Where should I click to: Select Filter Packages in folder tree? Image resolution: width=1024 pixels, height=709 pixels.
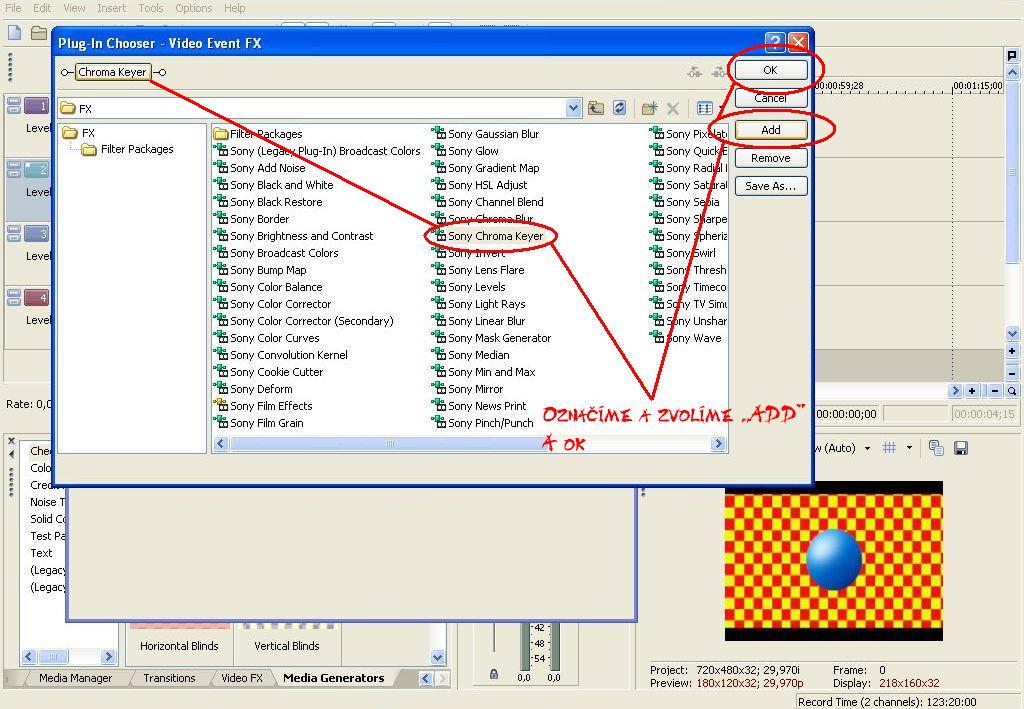128,149
